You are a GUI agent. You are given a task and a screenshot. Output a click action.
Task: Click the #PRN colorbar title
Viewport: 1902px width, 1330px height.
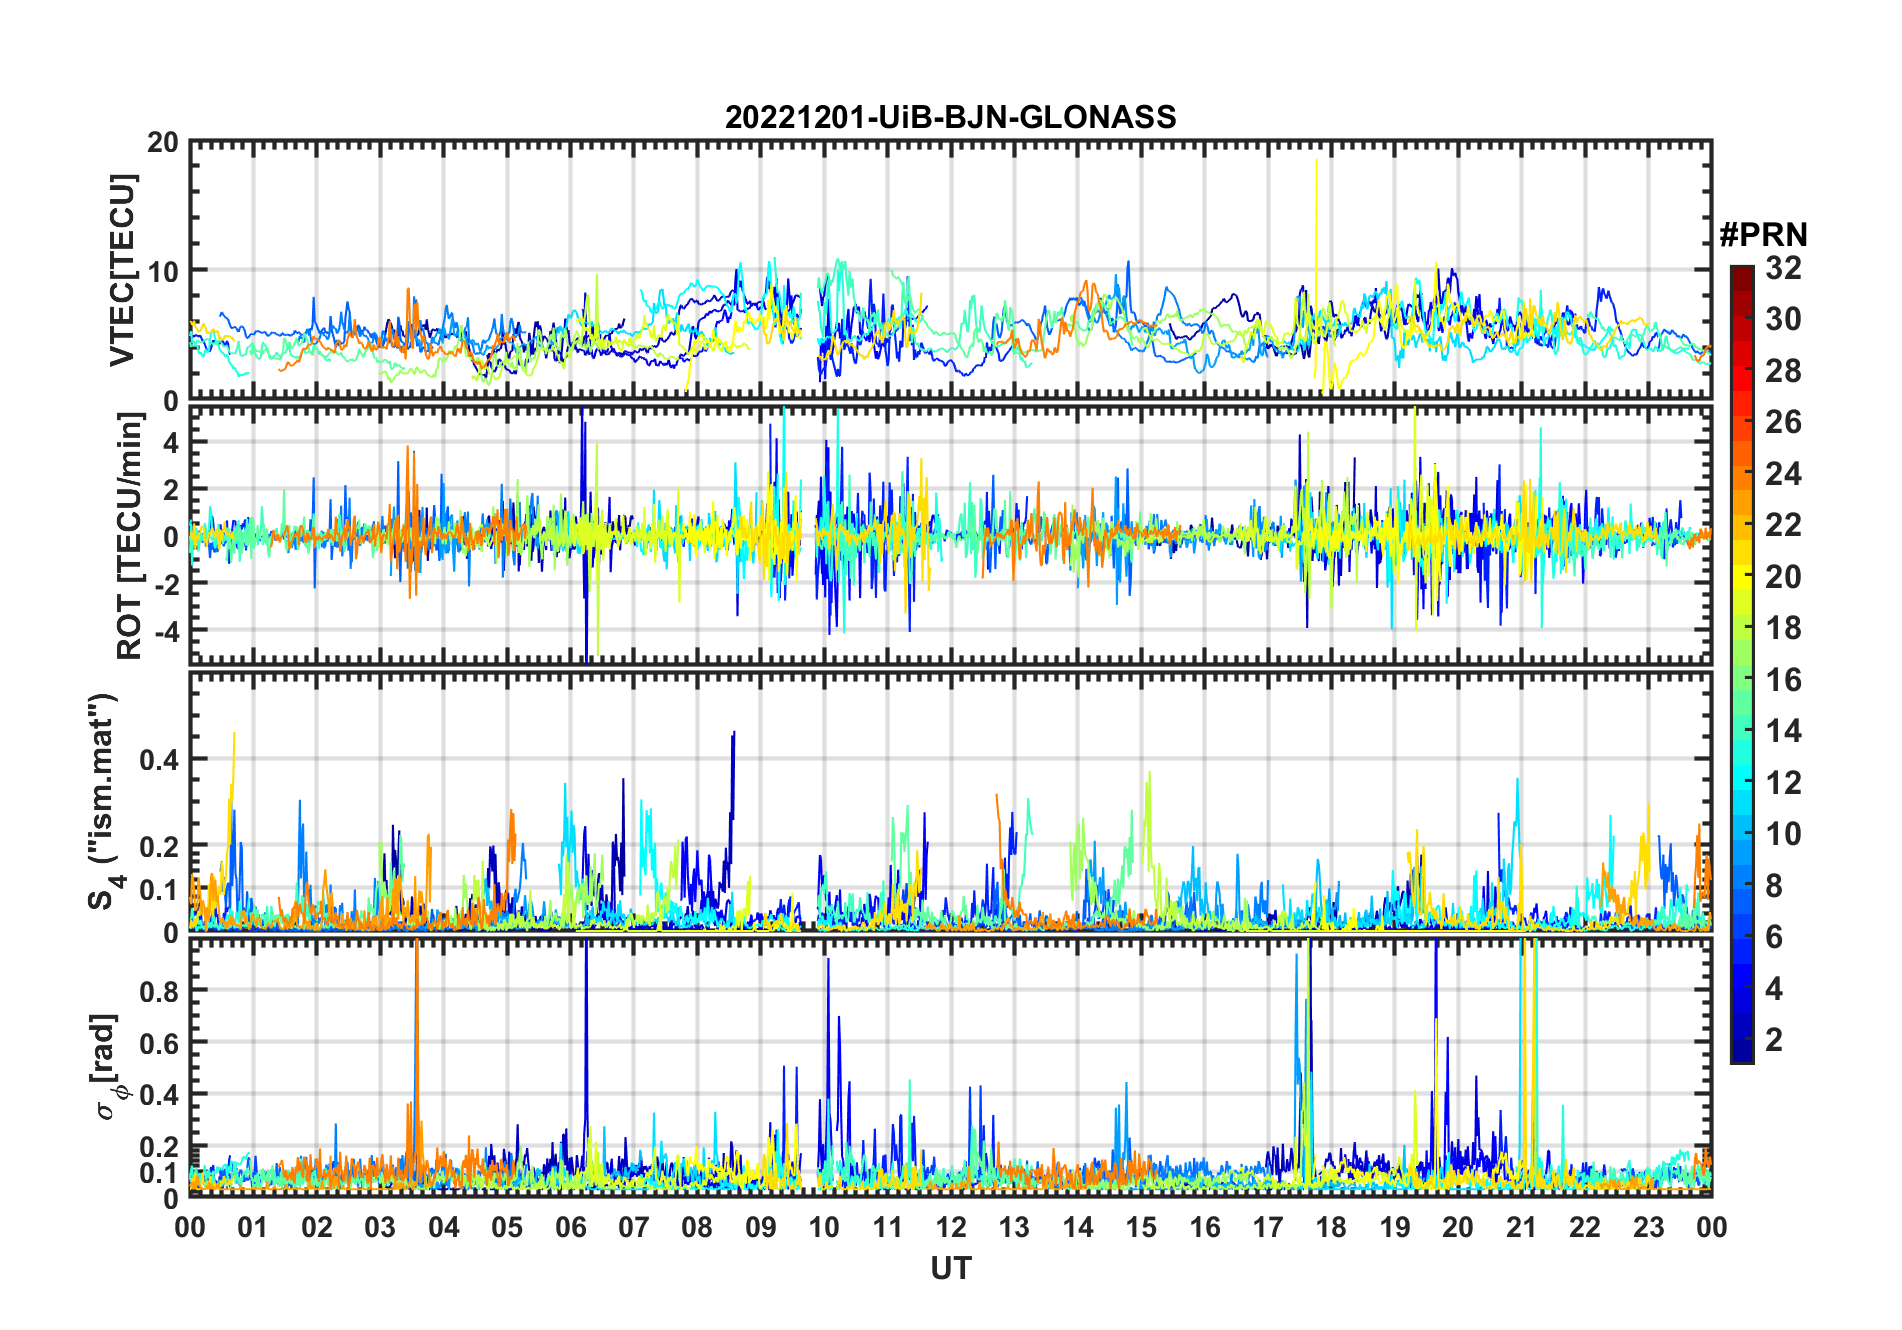(1763, 235)
